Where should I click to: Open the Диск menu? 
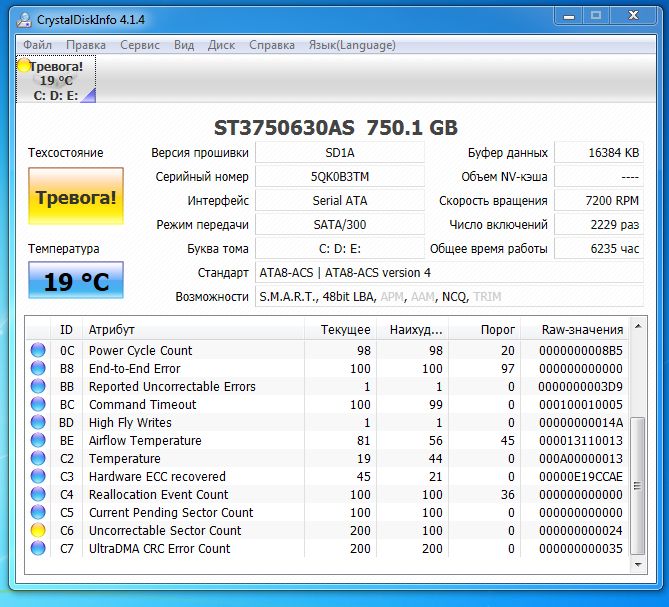point(221,45)
